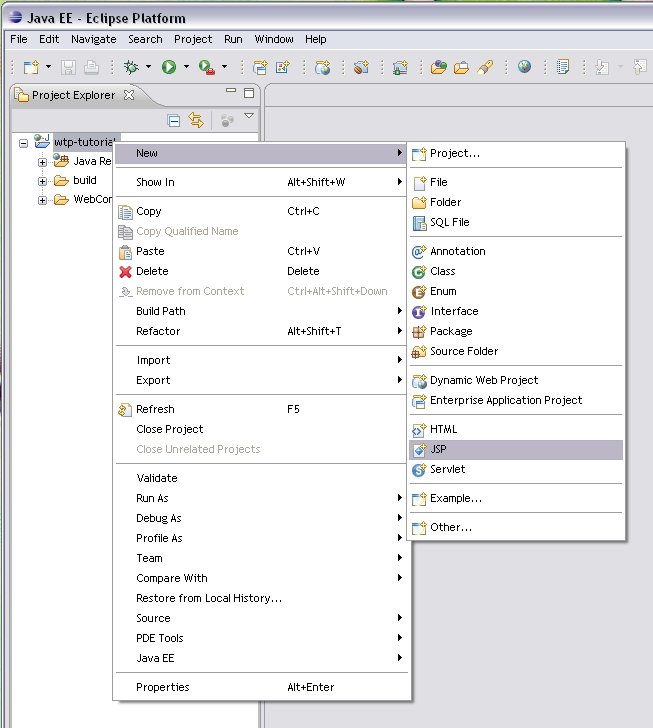Click Copy in the context menu
Viewport: 653px width, 728px height.
pos(261,211)
